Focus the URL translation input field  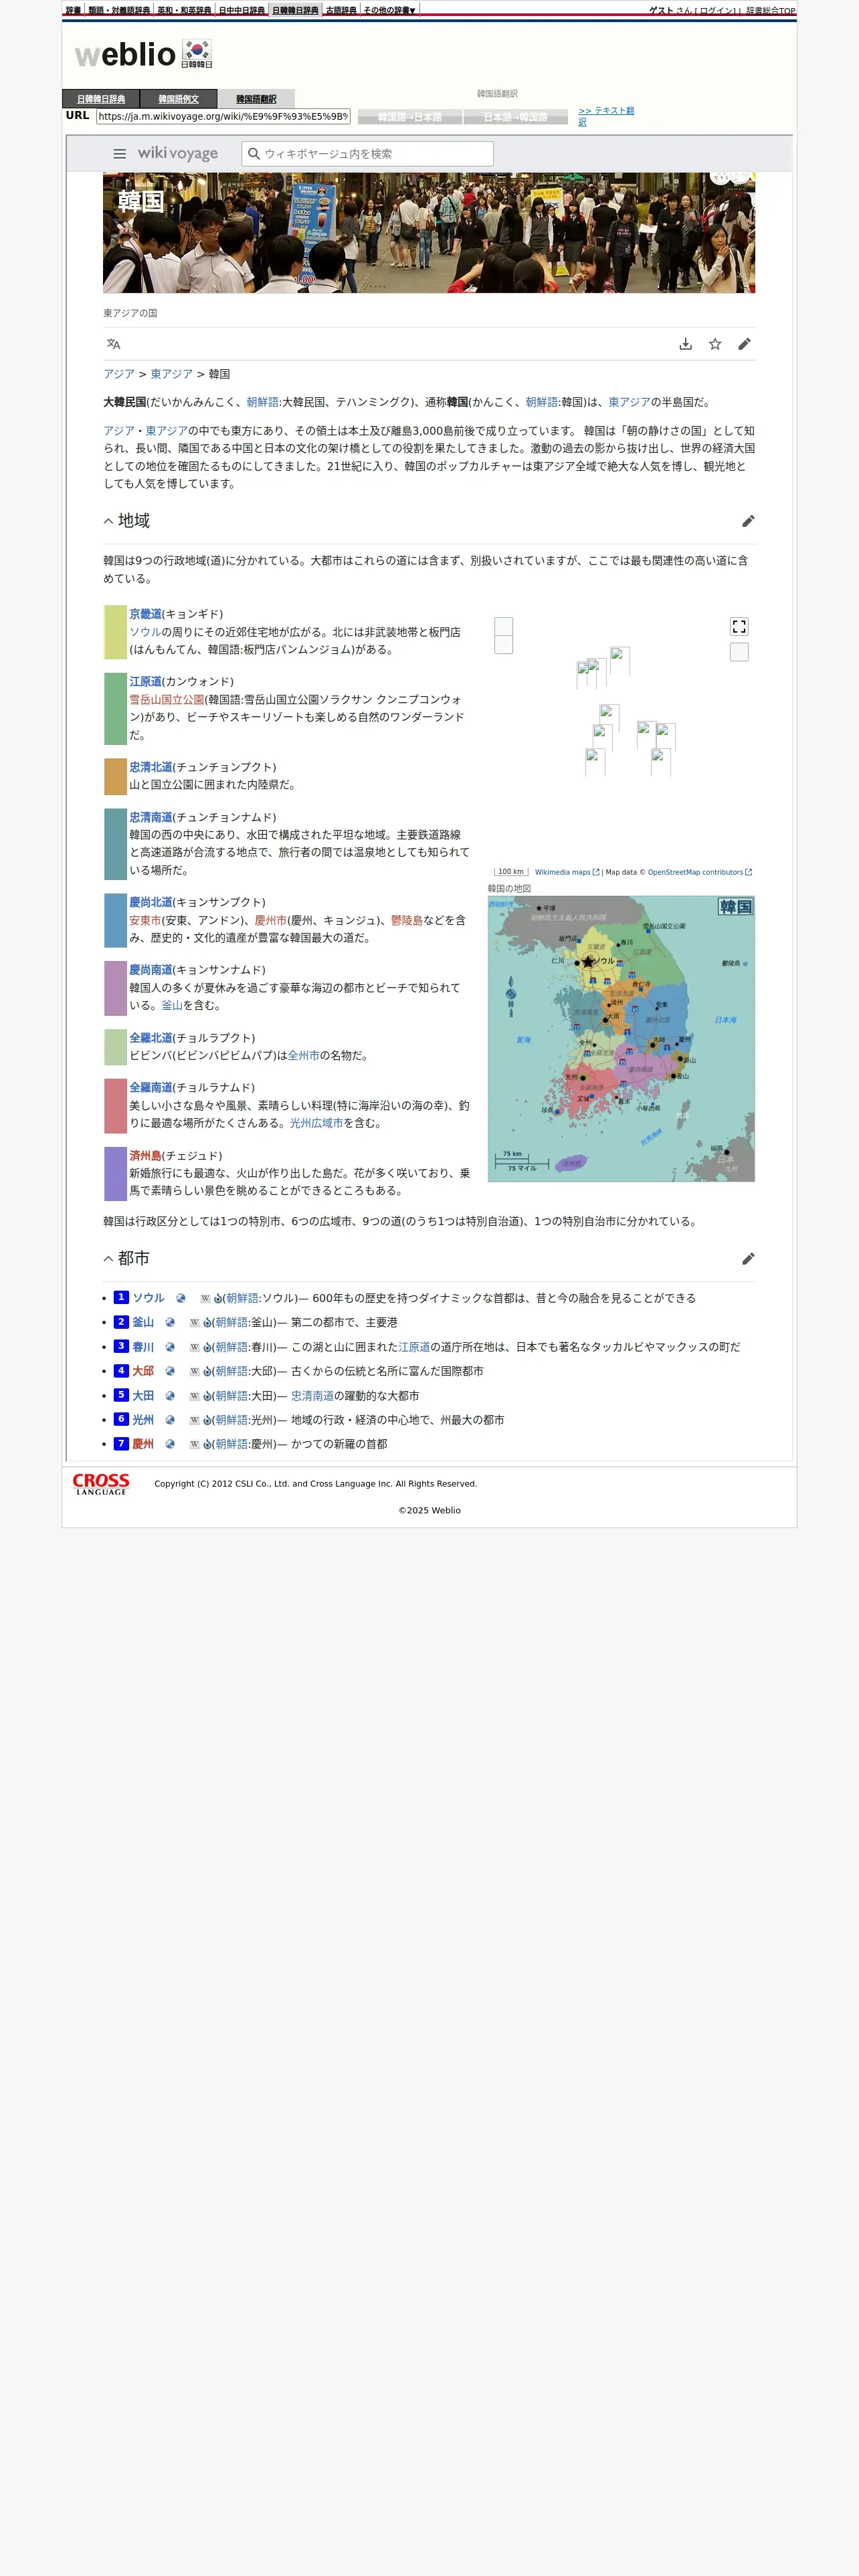point(223,117)
